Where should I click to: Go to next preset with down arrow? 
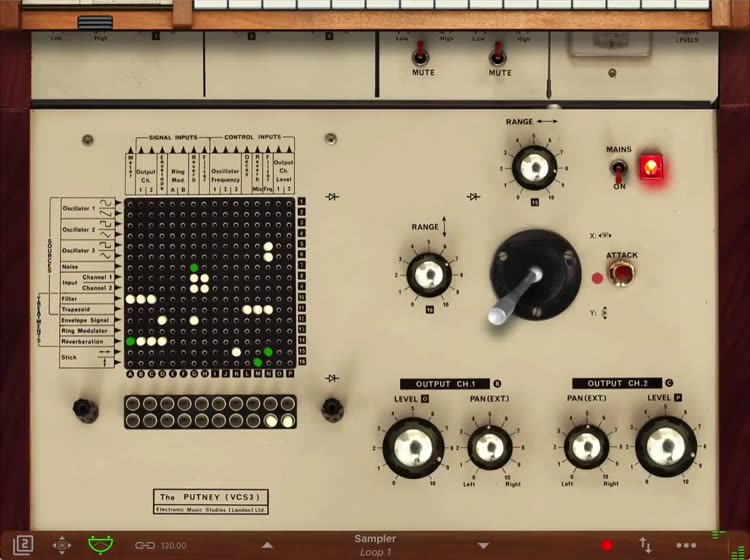pyautogui.click(x=484, y=546)
